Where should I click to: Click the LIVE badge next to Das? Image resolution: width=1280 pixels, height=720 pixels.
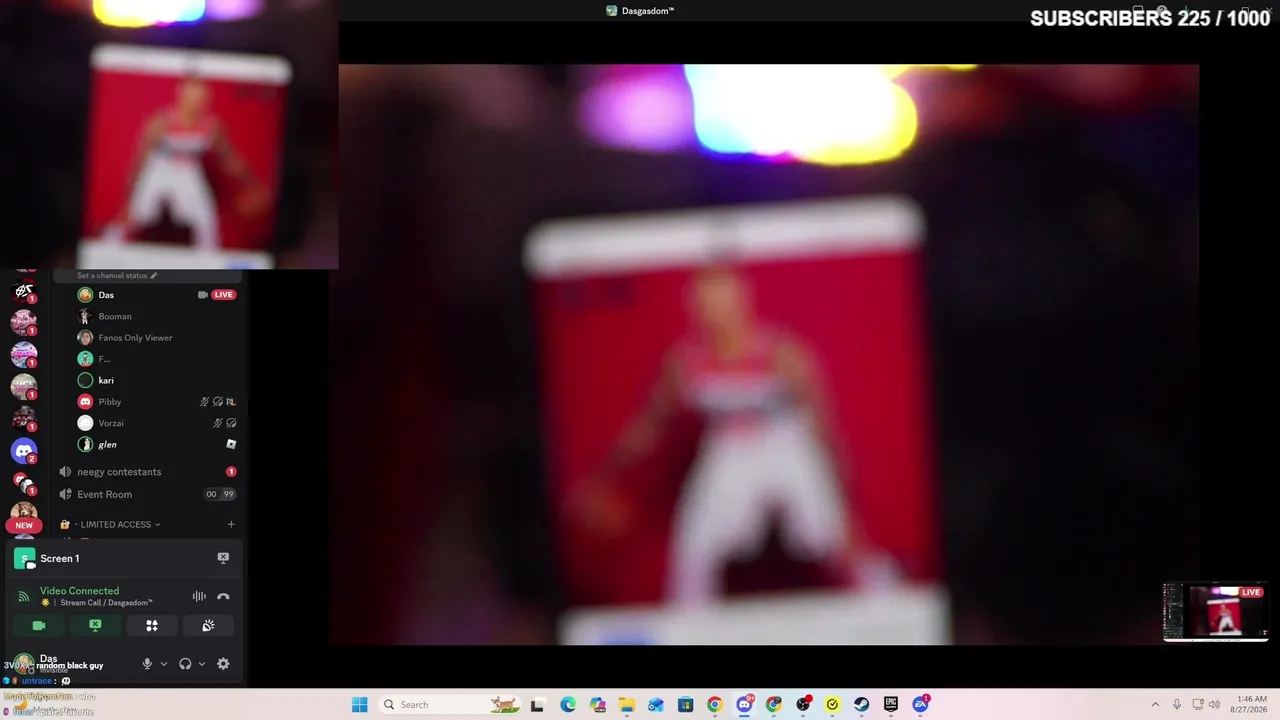coord(224,295)
